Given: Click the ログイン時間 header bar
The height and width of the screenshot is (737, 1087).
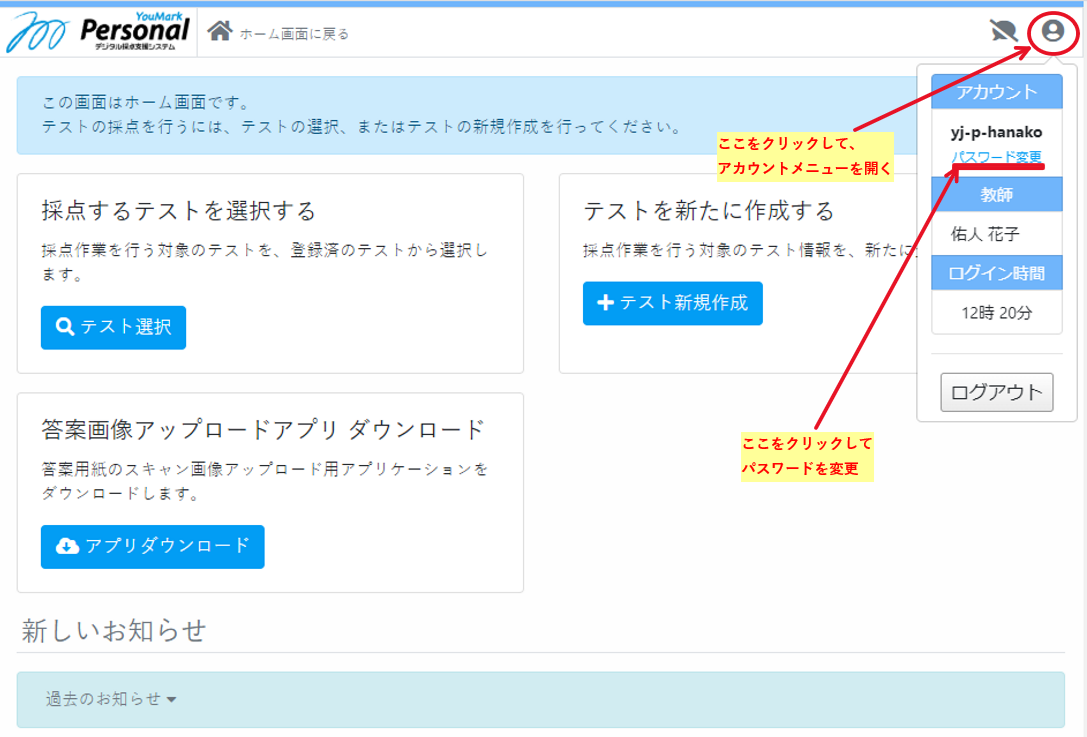Looking at the screenshot, I should coord(996,272).
